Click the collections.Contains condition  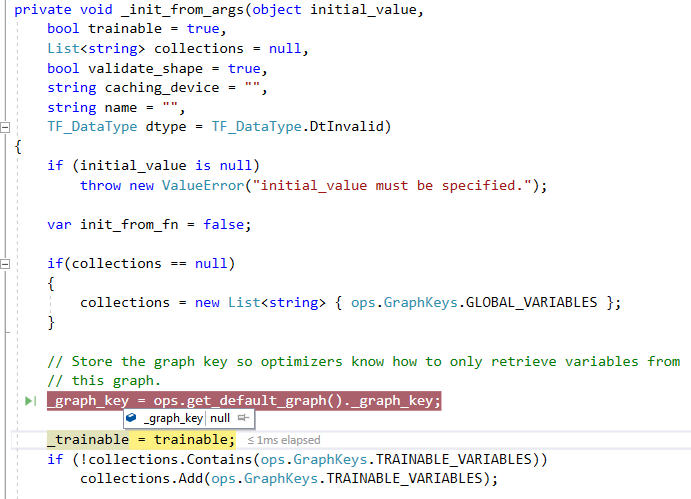coord(310,459)
